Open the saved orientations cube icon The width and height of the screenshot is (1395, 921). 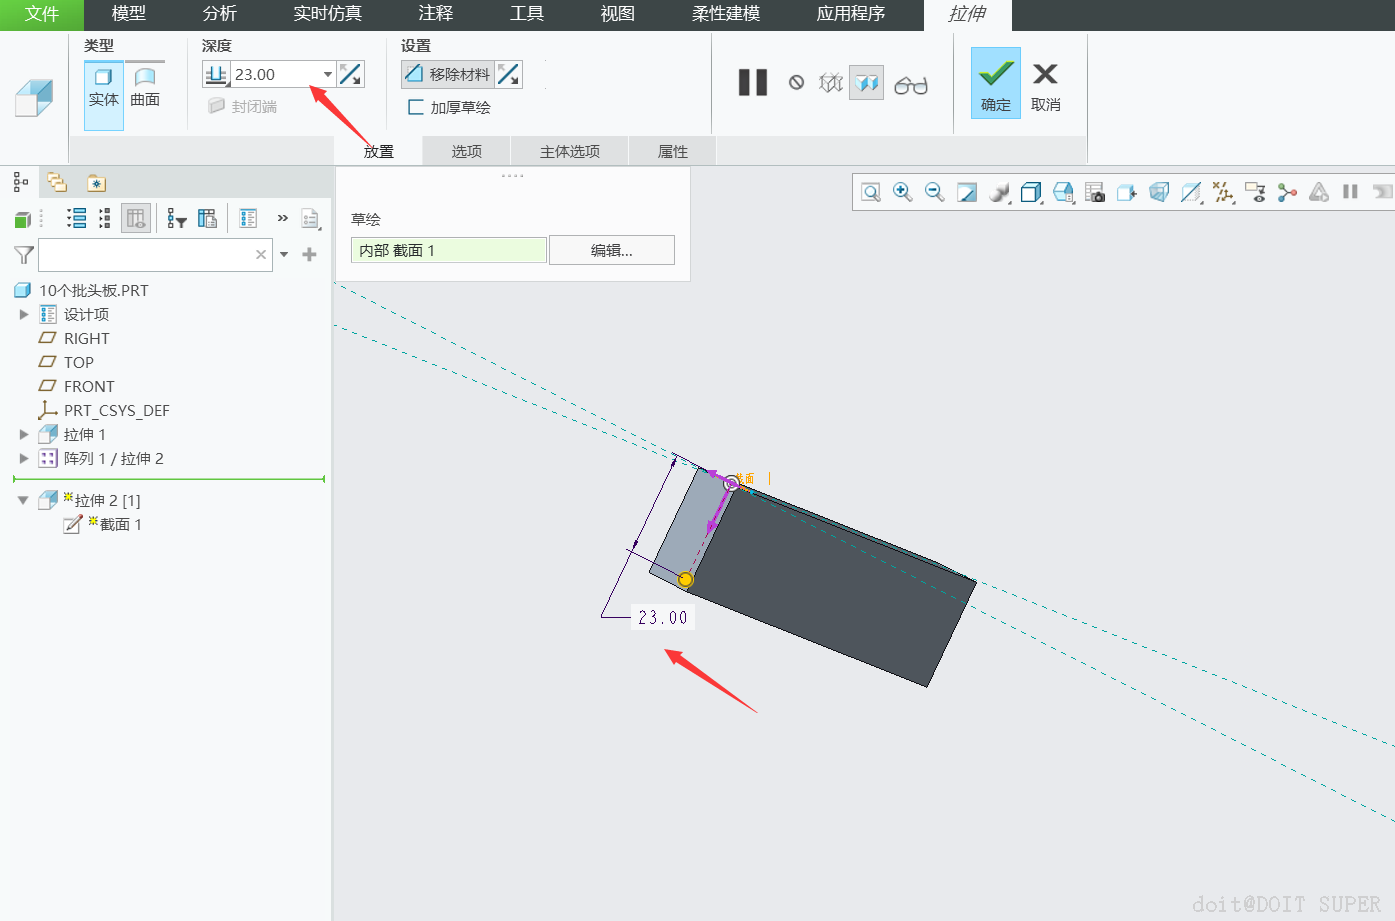[x=1063, y=192]
